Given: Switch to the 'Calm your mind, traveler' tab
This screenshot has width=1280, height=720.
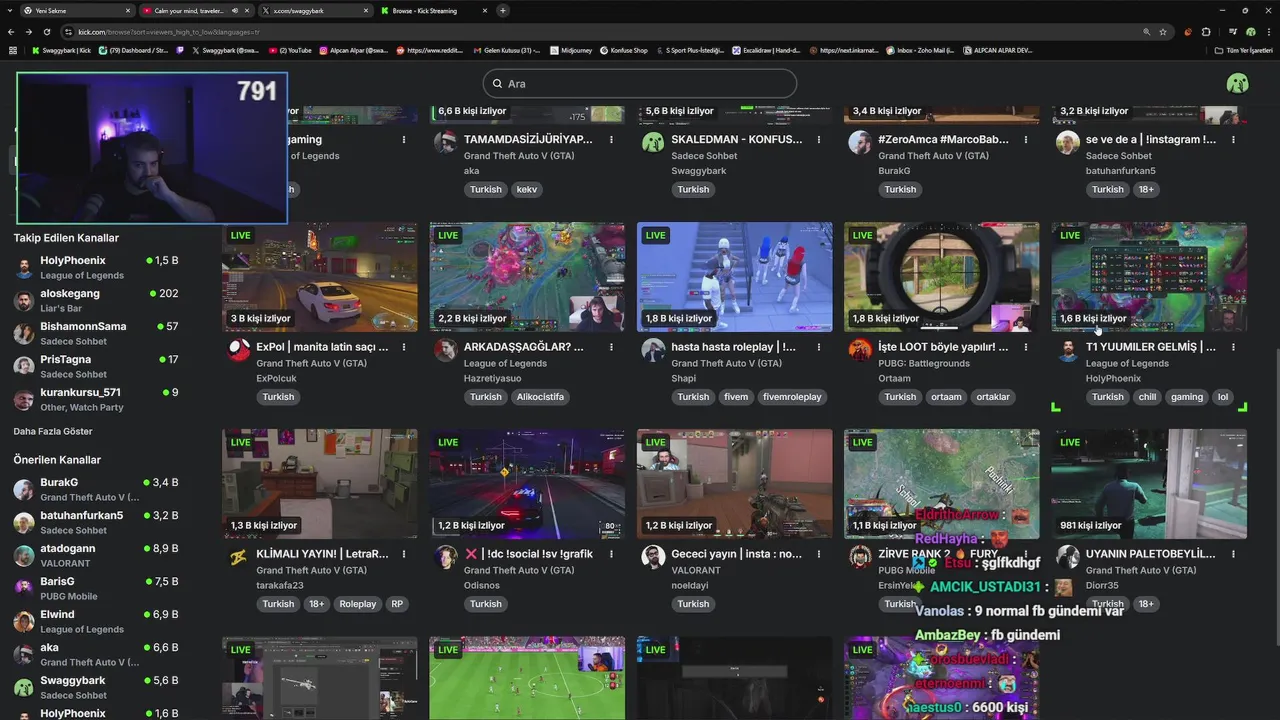Looking at the screenshot, I should tap(197, 11).
